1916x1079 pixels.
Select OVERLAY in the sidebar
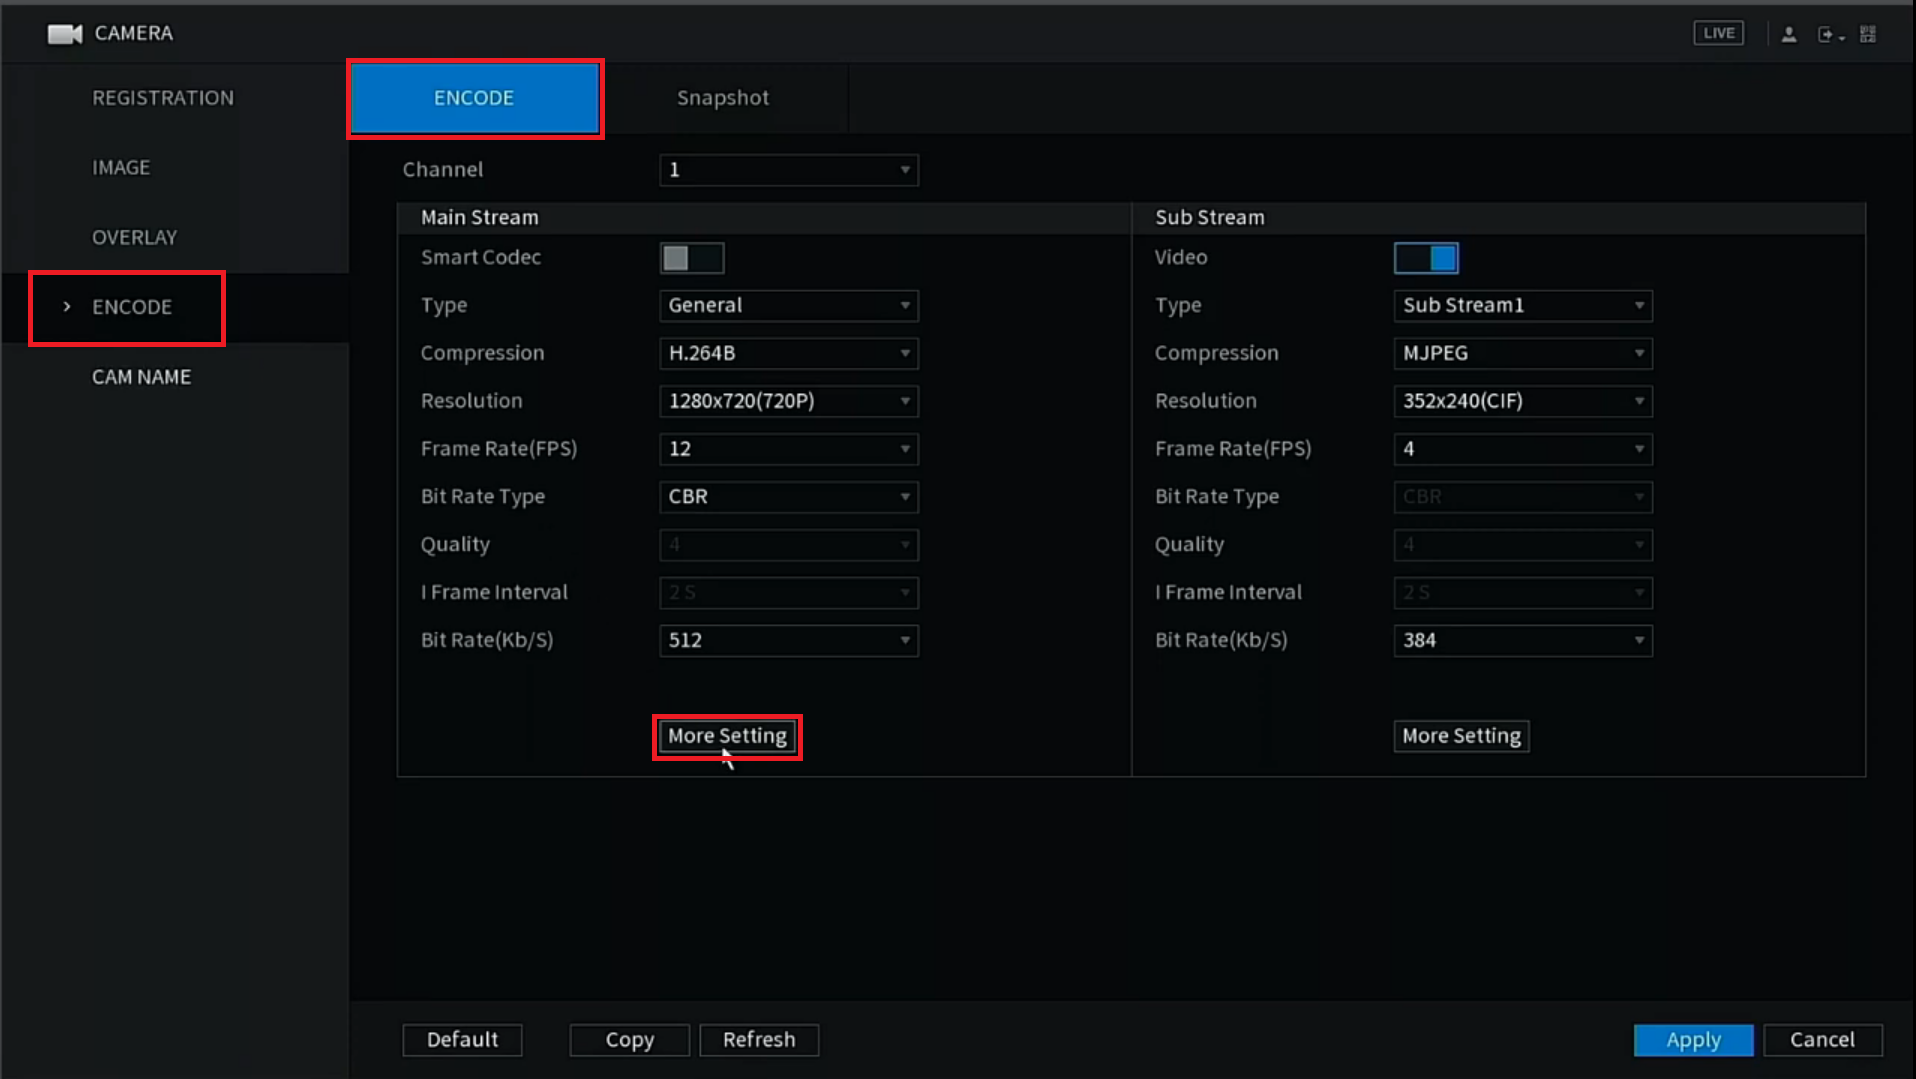pos(134,237)
